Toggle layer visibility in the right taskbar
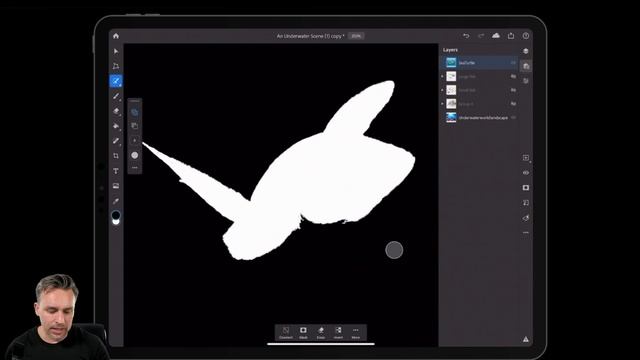The image size is (640, 360). (x=526, y=173)
